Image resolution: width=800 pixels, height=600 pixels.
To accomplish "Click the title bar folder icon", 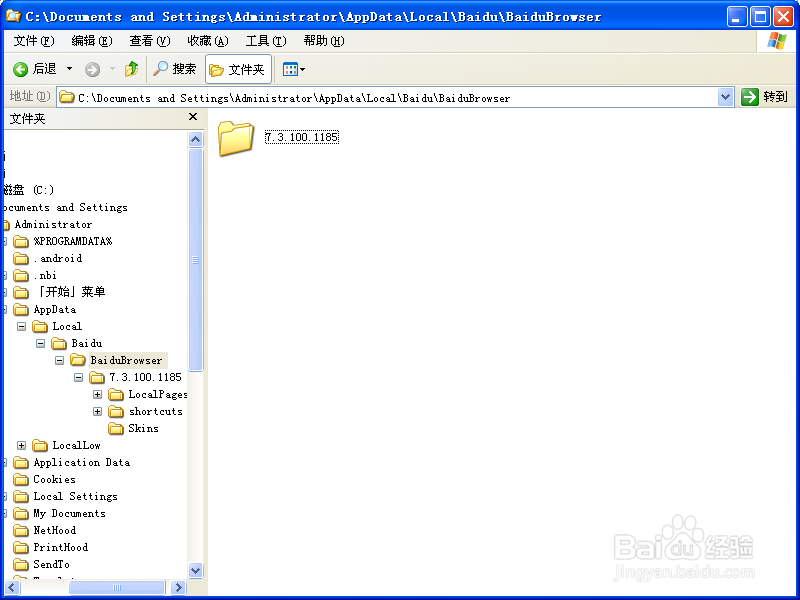I will tap(13, 17).
